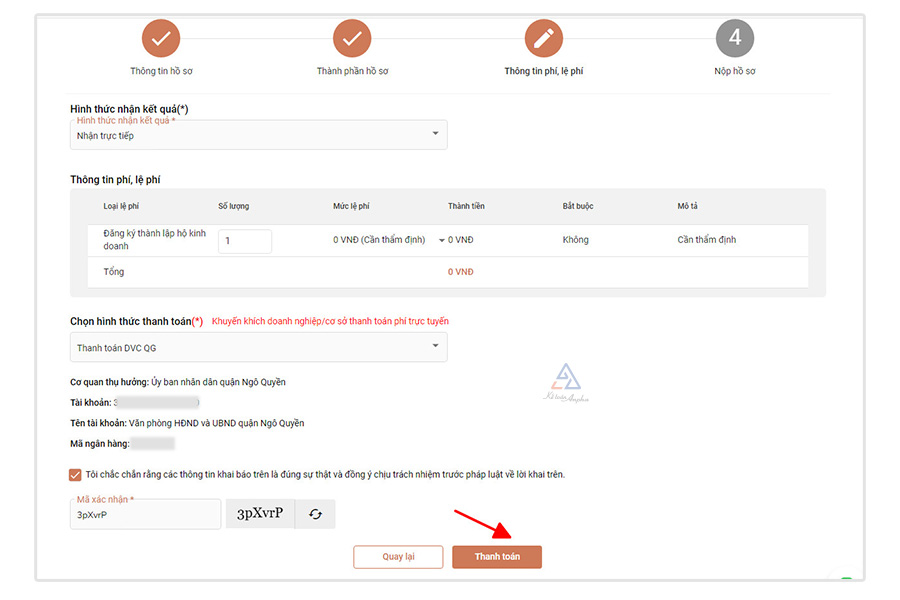Go to 'Thông tin hồ sơ' step
This screenshot has height=600, width=900.
[x=160, y=72]
